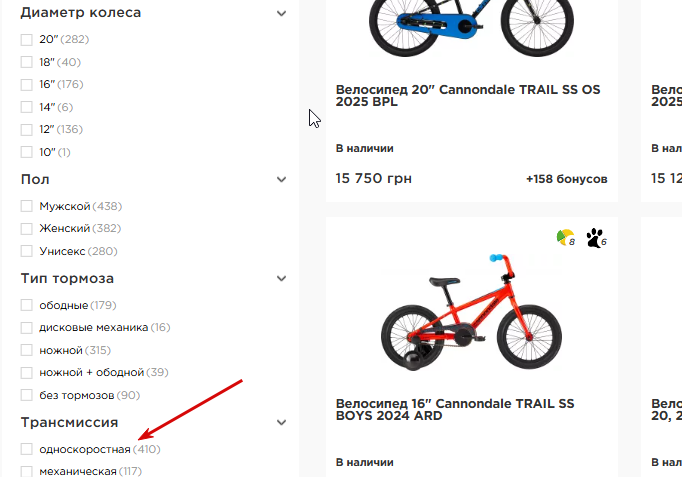Click the 15 750 грн price
This screenshot has height=477, width=682.
point(374,179)
